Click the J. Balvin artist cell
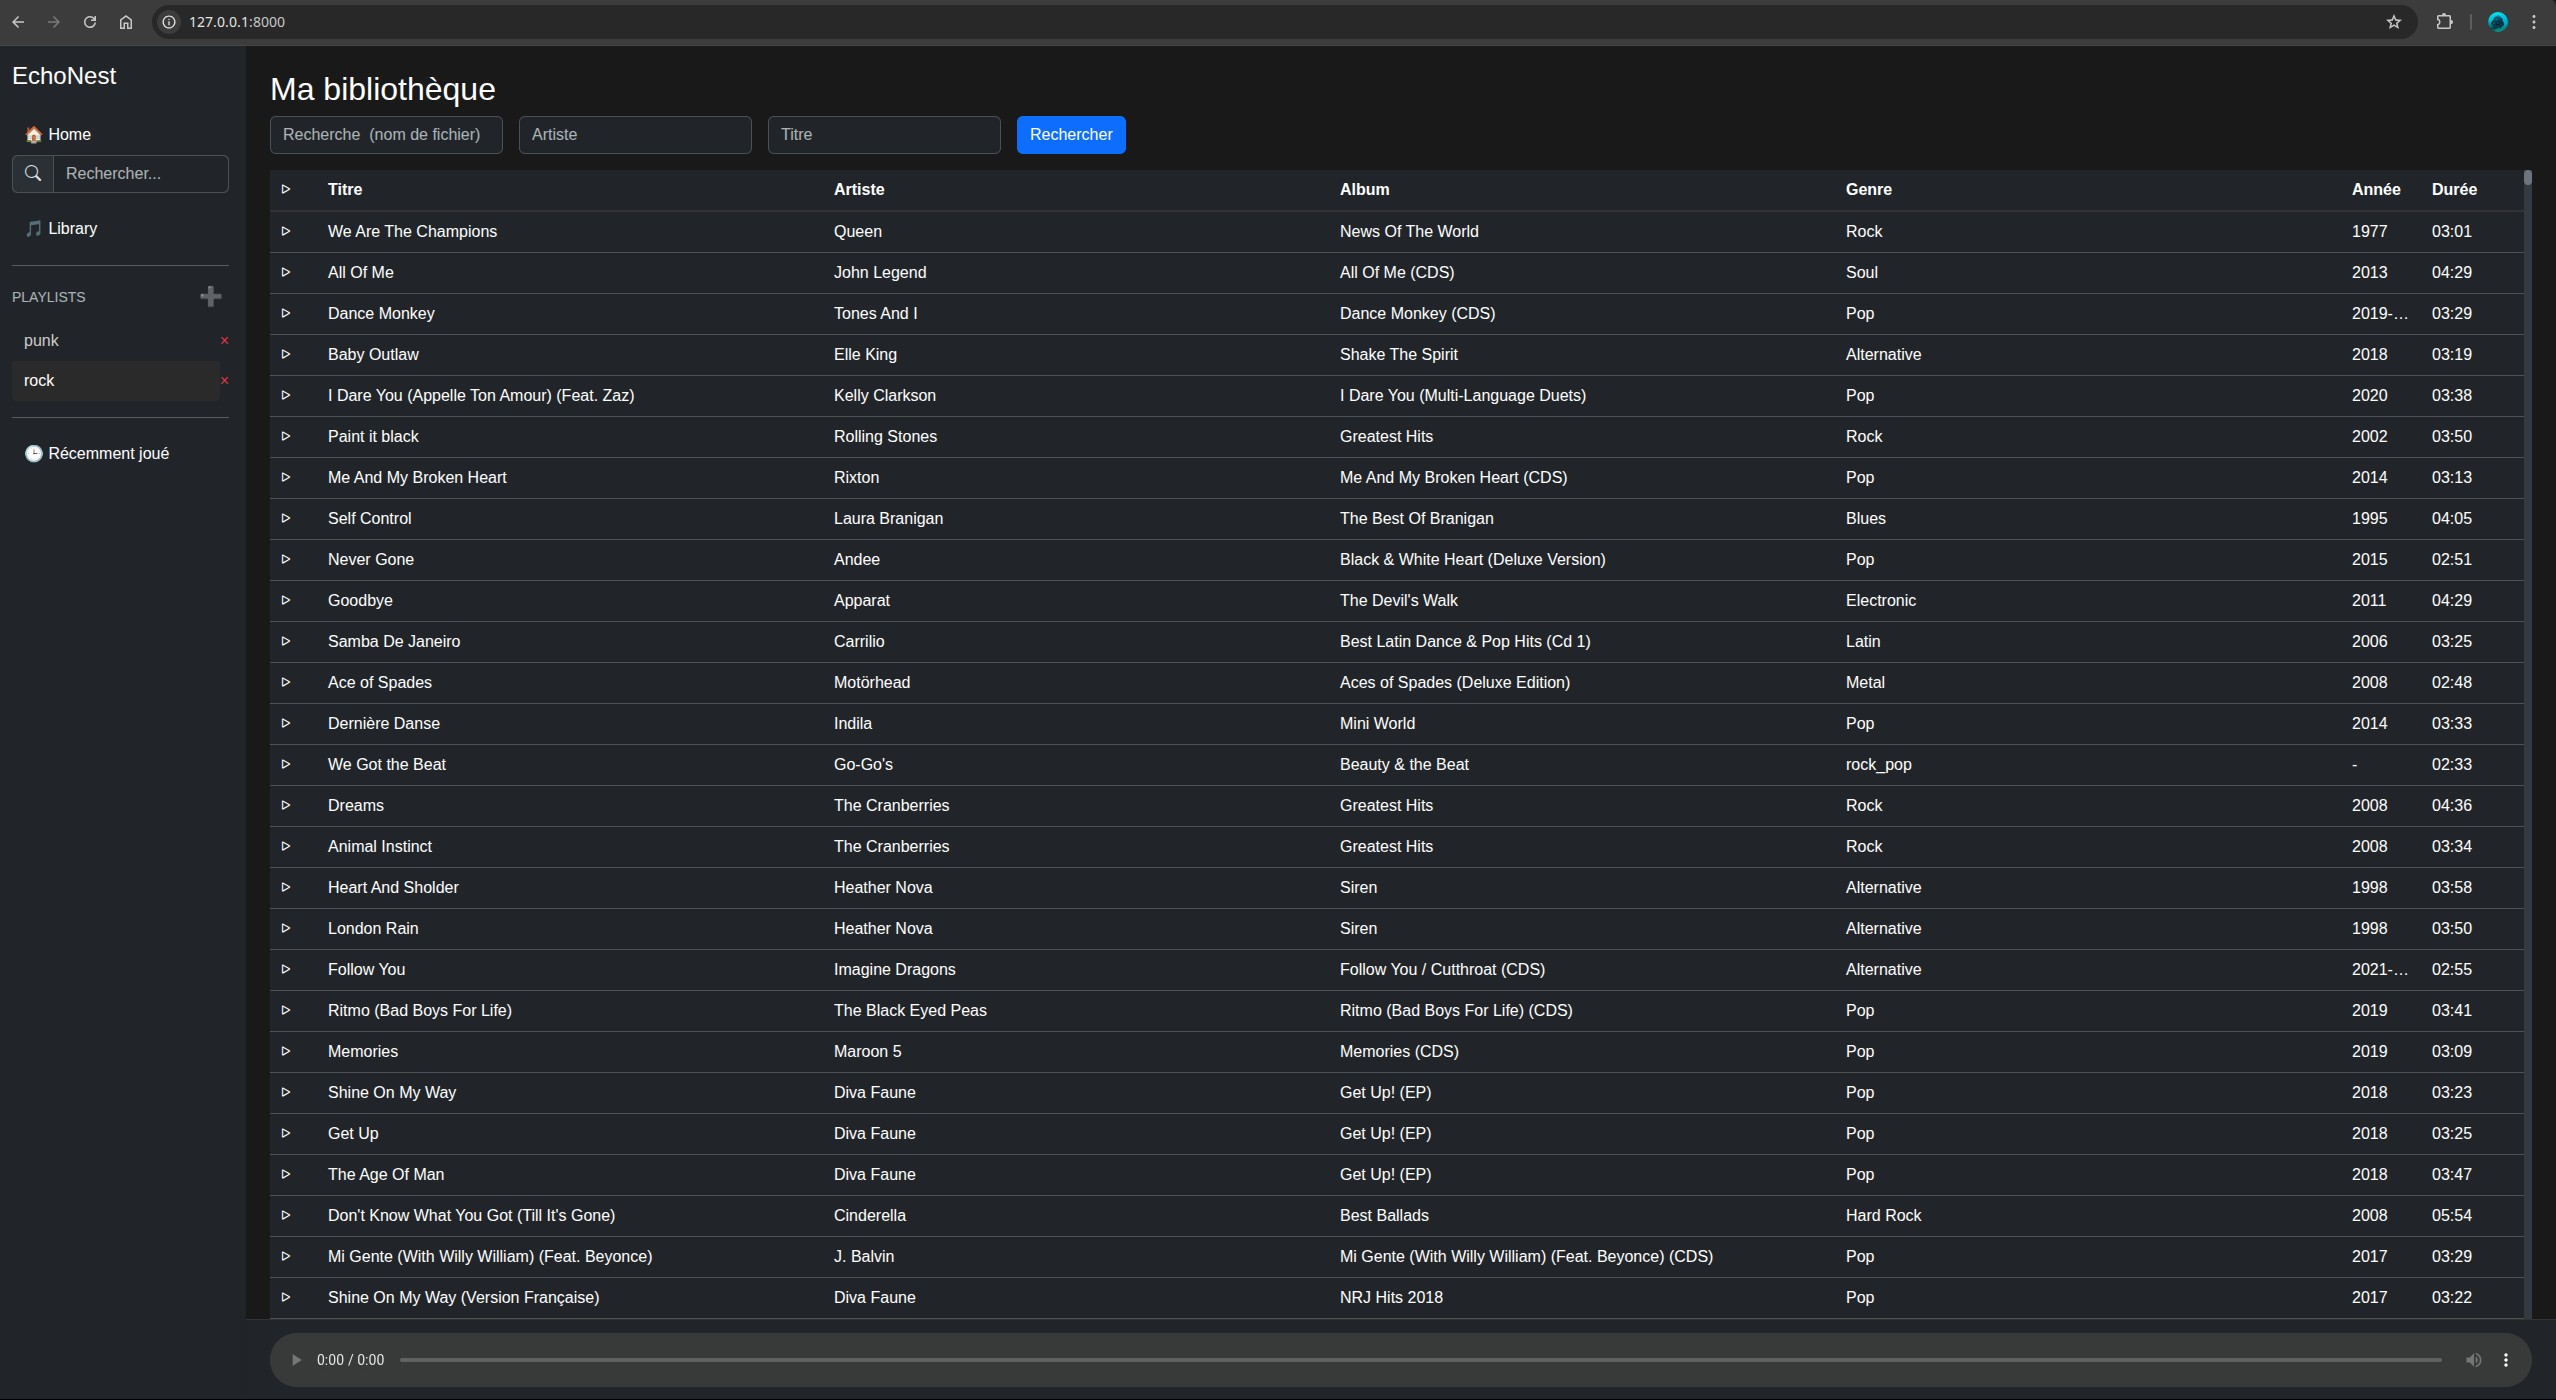The width and height of the screenshot is (2556, 1400). 864,1256
